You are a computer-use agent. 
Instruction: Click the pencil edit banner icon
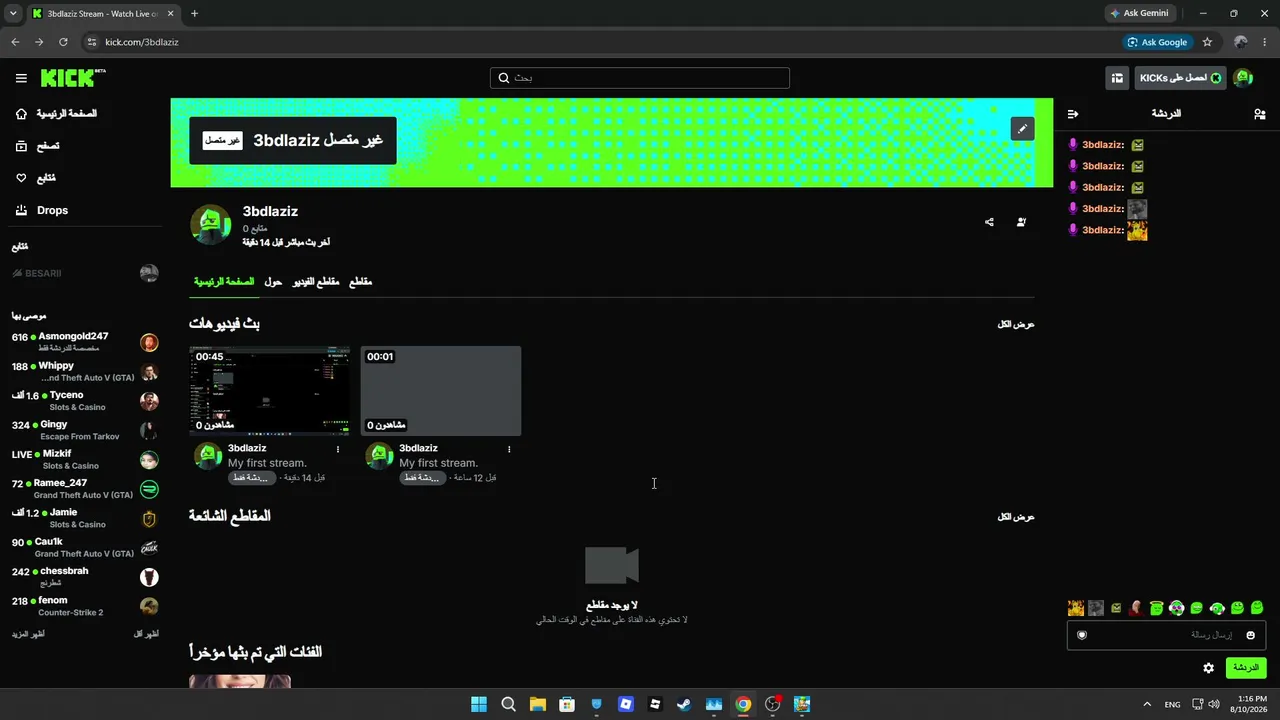(1022, 129)
